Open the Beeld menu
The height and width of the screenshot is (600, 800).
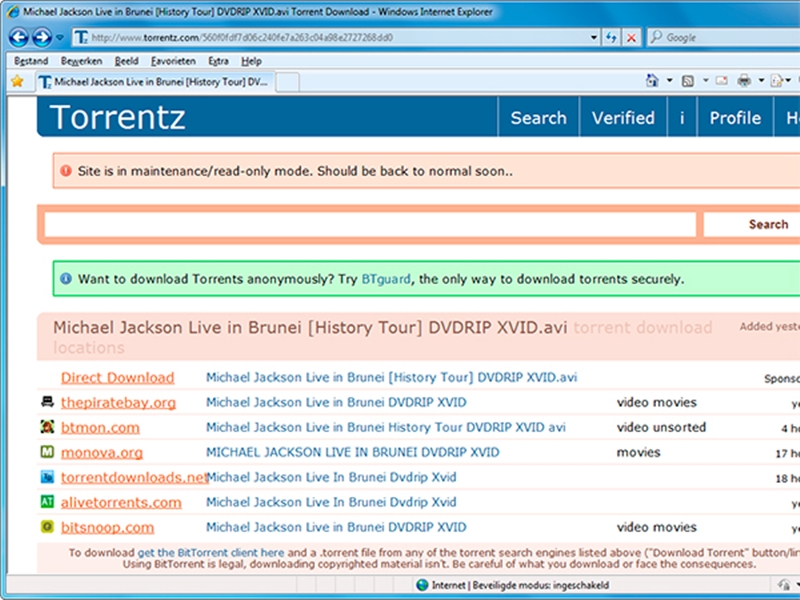point(127,61)
